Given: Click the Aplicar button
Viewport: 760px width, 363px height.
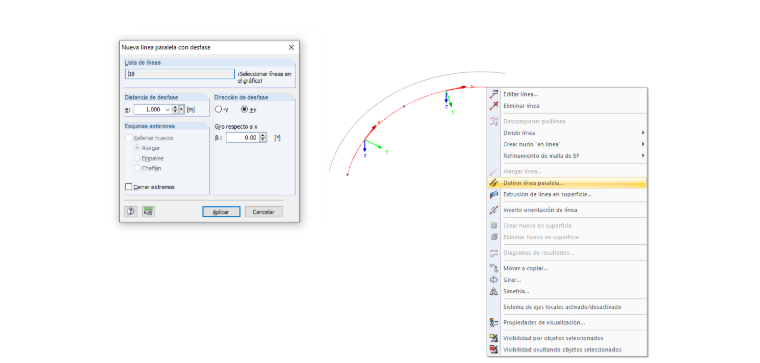Looking at the screenshot, I should [221, 212].
